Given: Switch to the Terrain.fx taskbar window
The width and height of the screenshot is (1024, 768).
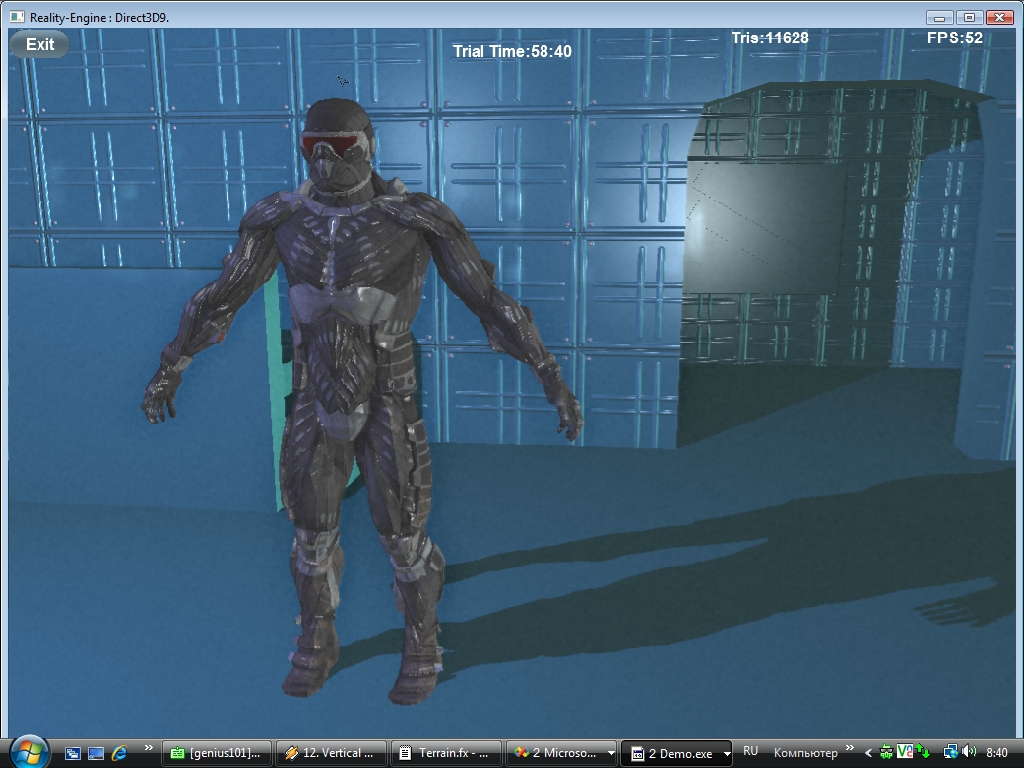Looking at the screenshot, I should tap(446, 753).
